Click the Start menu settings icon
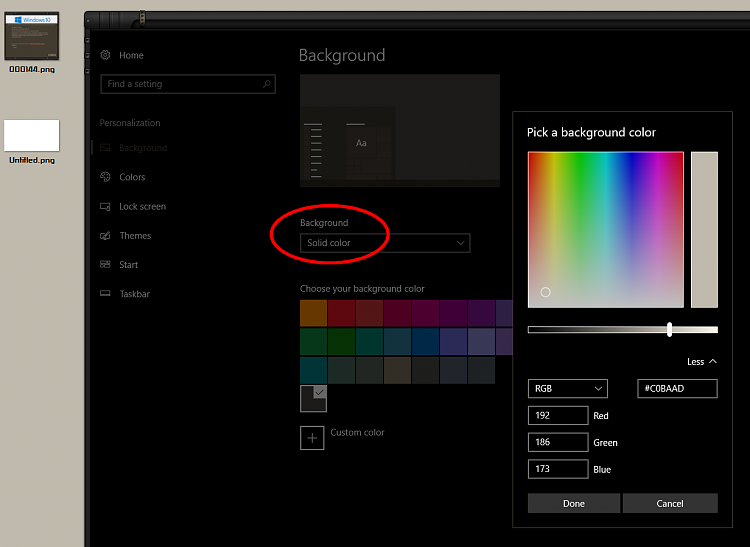Screen dimensions: 750x547 (x=106, y=265)
